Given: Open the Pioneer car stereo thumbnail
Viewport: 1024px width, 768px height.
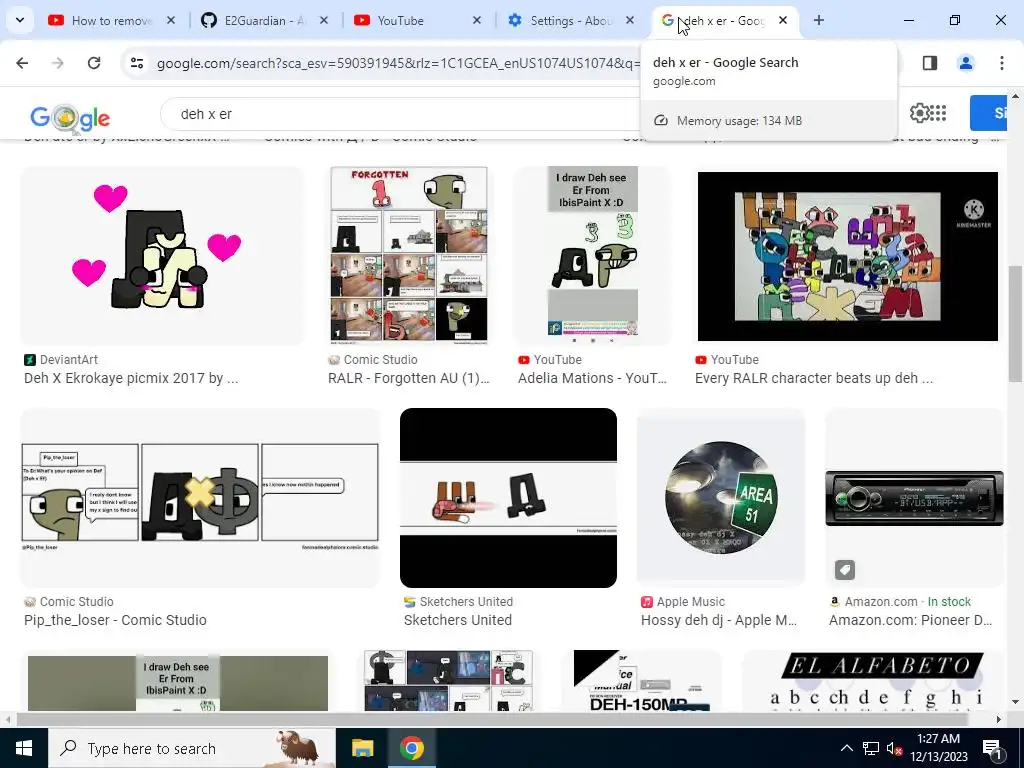Looking at the screenshot, I should pos(914,498).
